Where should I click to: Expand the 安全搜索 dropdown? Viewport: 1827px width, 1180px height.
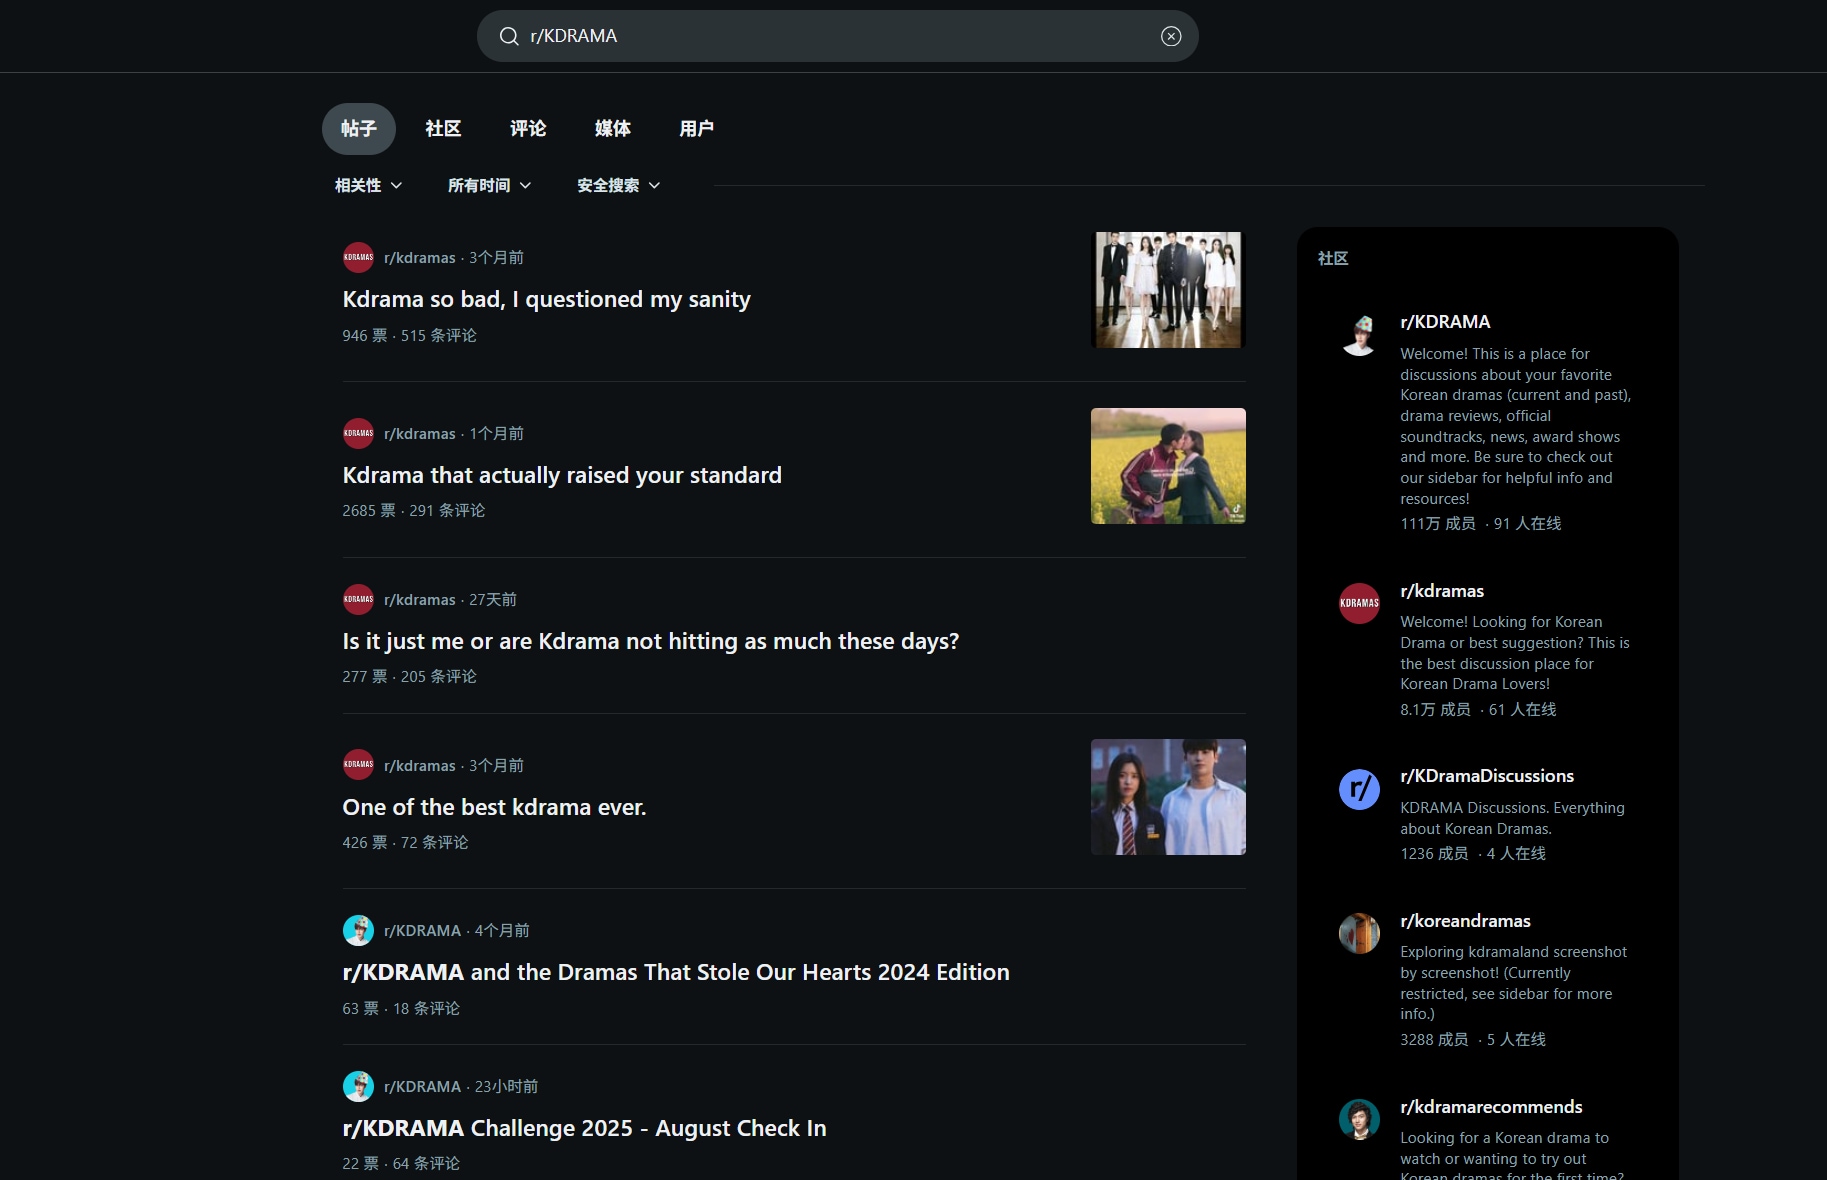point(618,185)
